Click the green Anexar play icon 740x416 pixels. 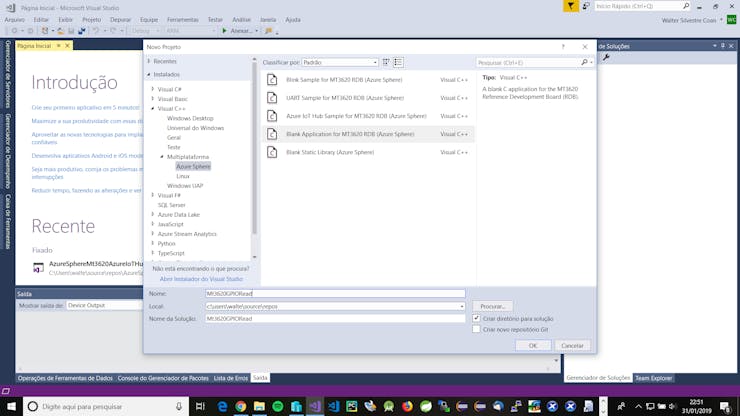(225, 31)
